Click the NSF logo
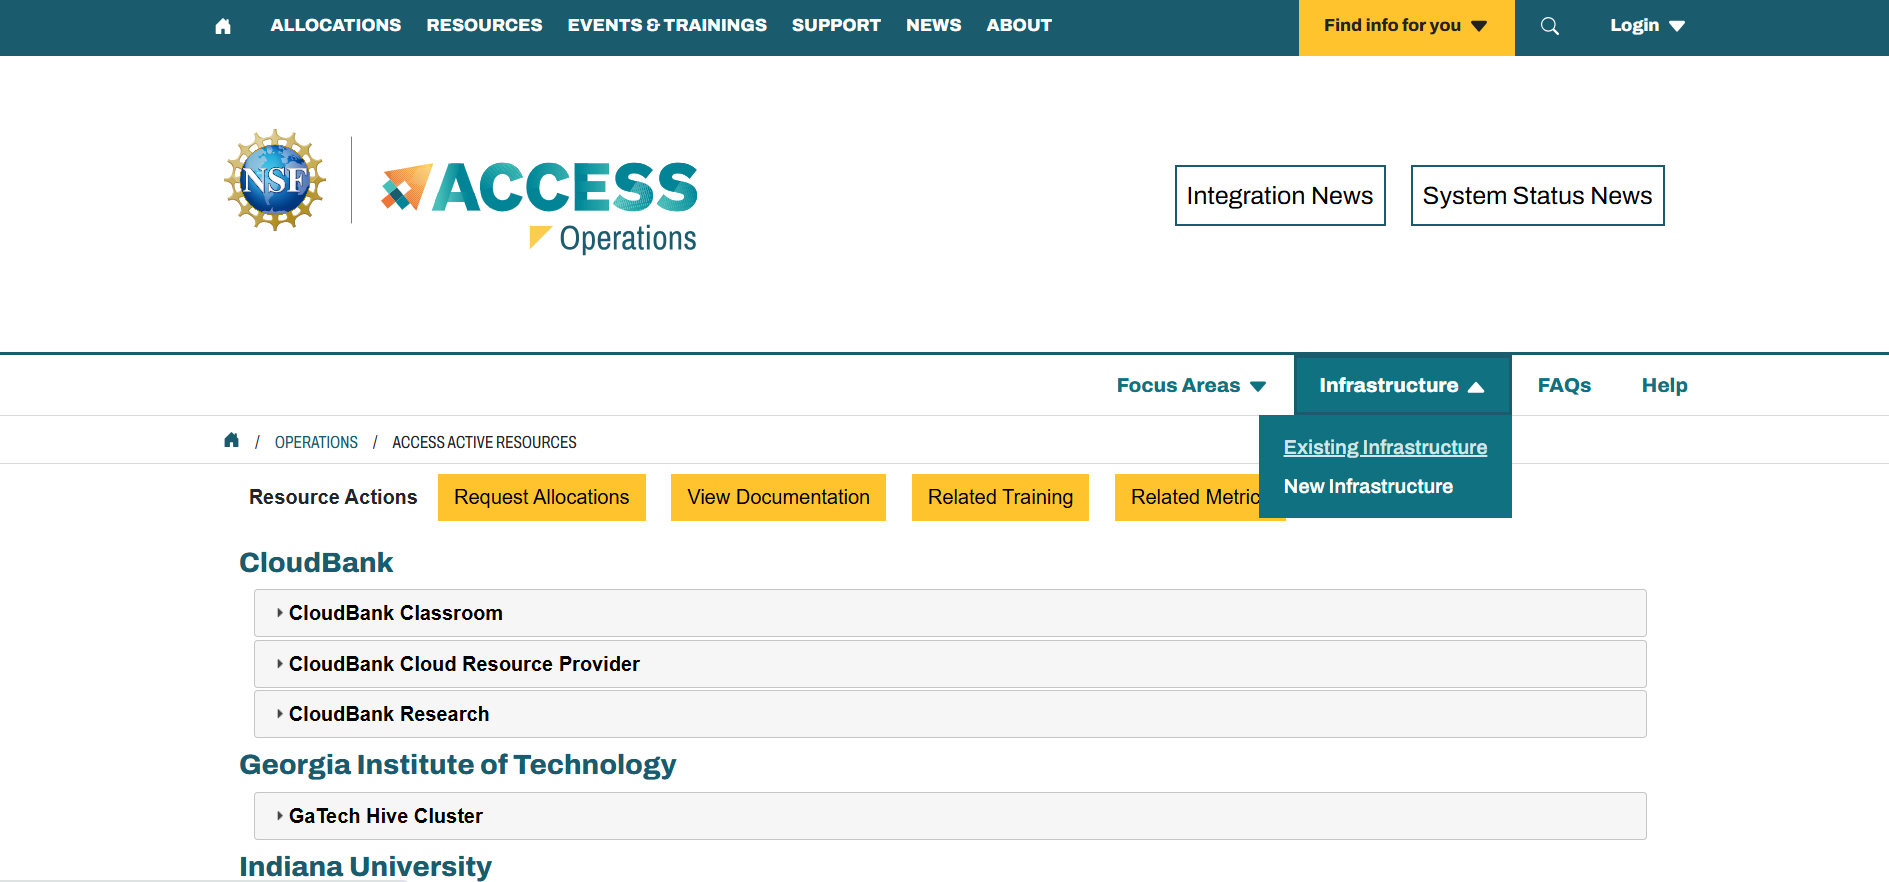Screen dimensions: 1889x882 click(275, 180)
